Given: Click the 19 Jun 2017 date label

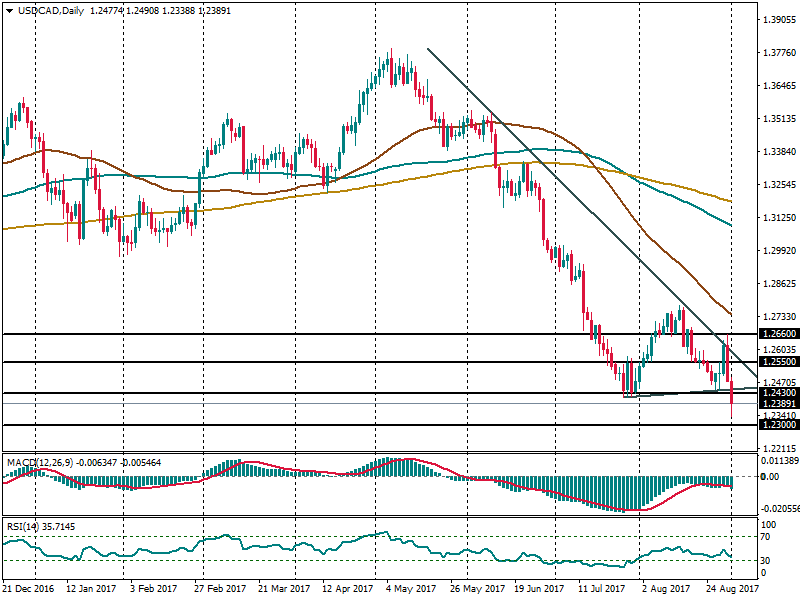Looking at the screenshot, I should pos(538,590).
